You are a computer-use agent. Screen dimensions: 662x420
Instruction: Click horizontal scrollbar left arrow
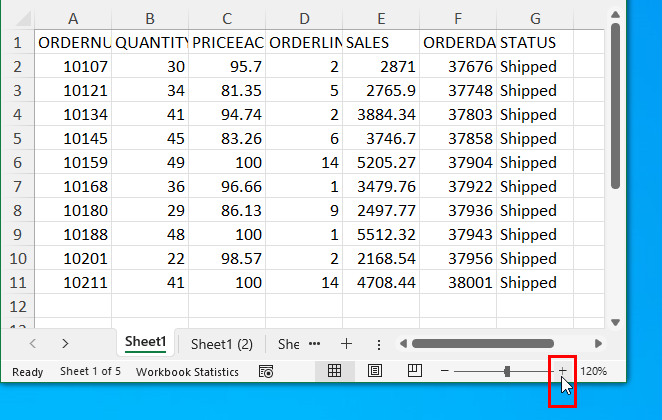coord(403,344)
